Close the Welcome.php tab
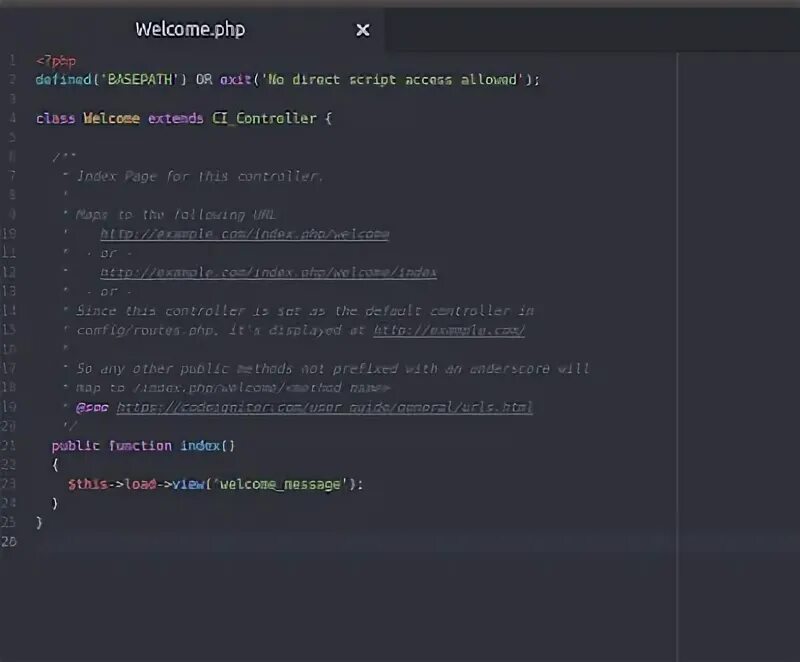The width and height of the screenshot is (800, 662). (x=362, y=30)
